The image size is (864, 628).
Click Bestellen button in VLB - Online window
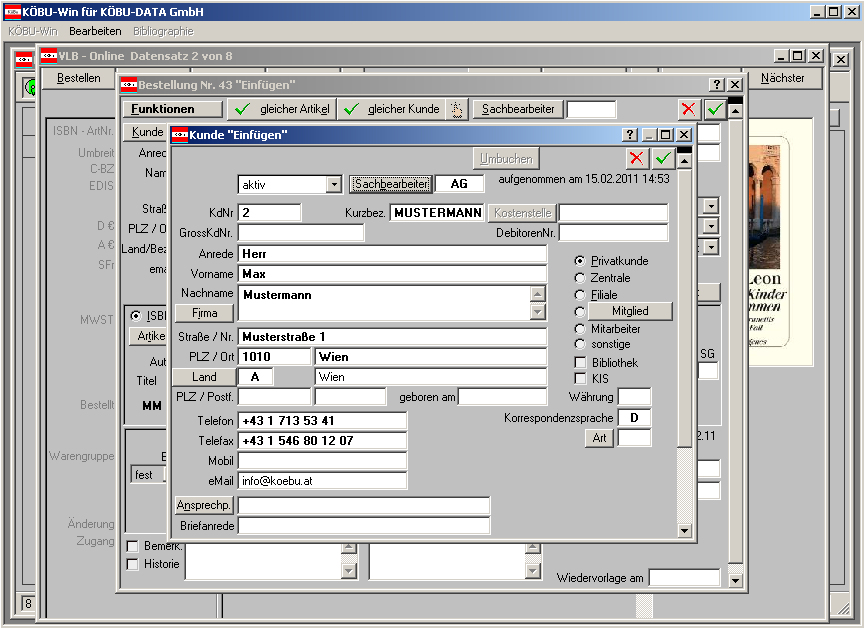[79, 78]
